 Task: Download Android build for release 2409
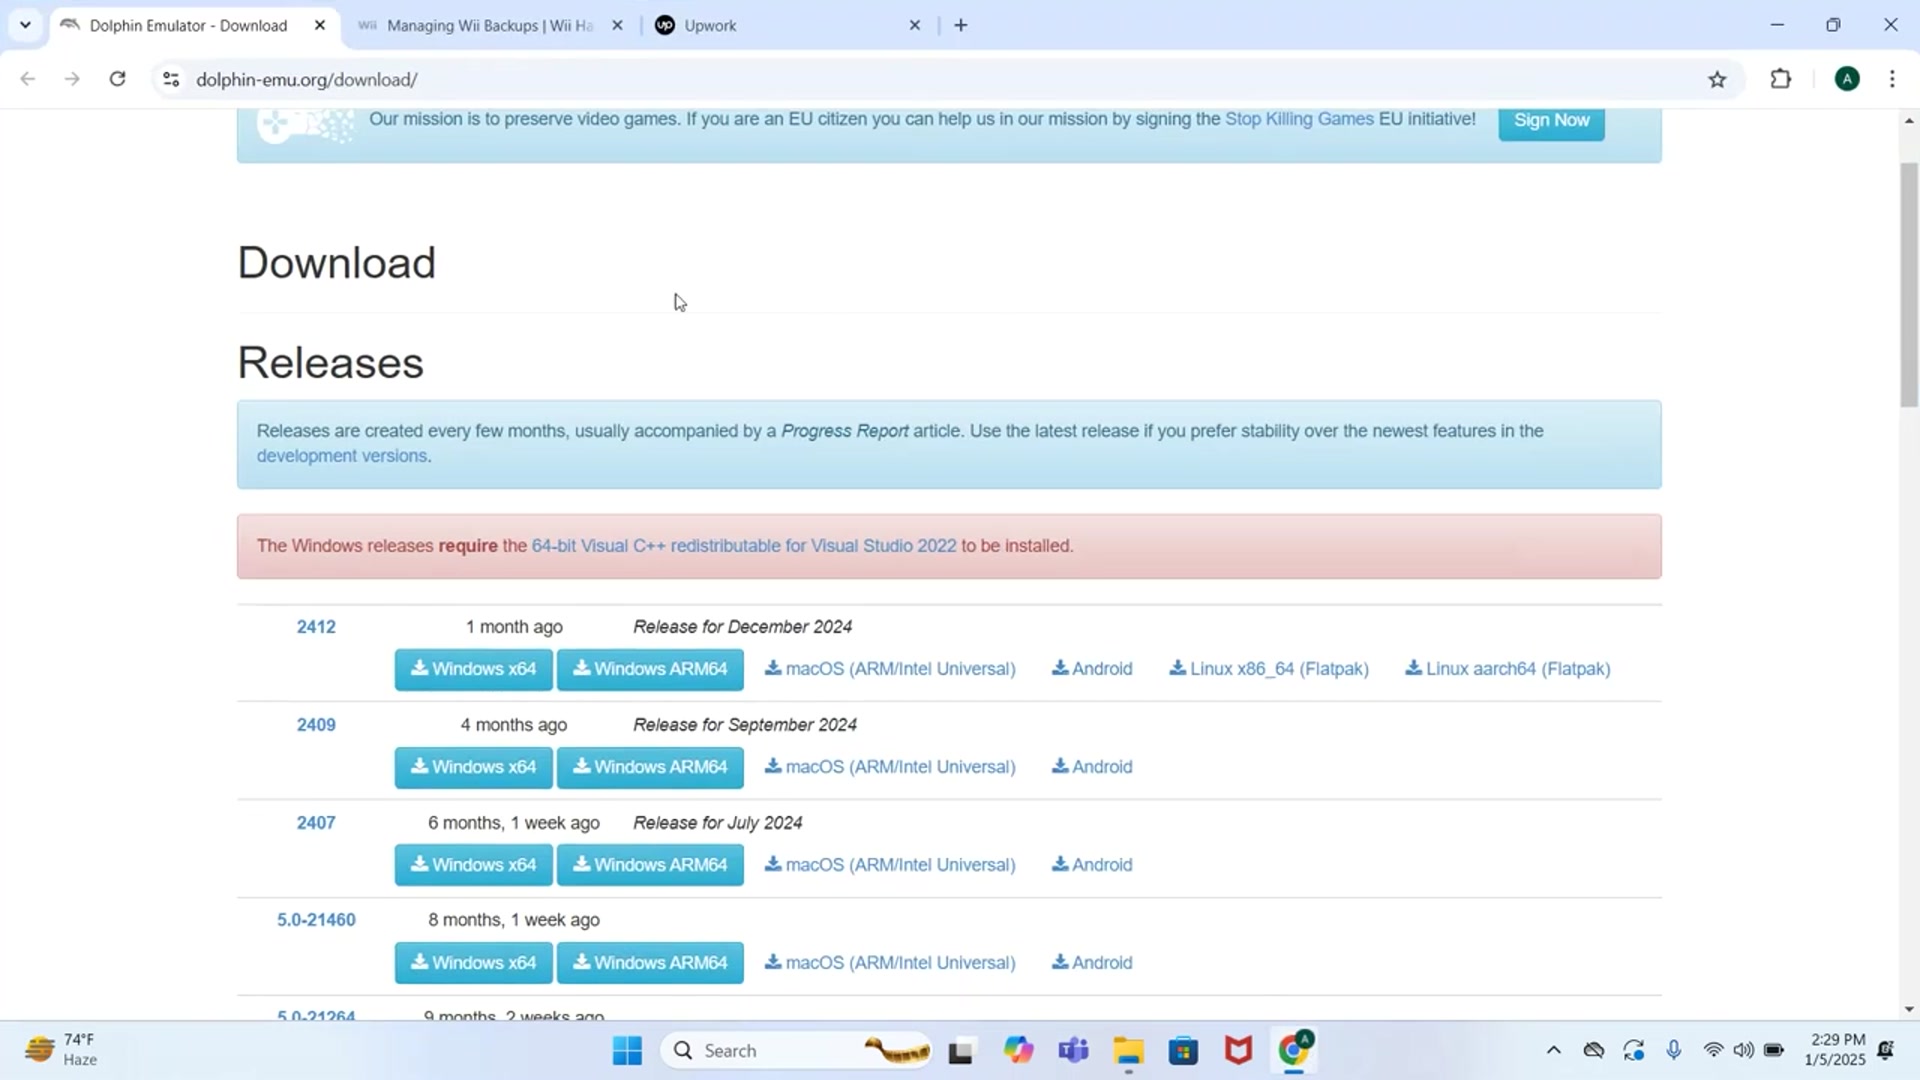(x=1092, y=767)
